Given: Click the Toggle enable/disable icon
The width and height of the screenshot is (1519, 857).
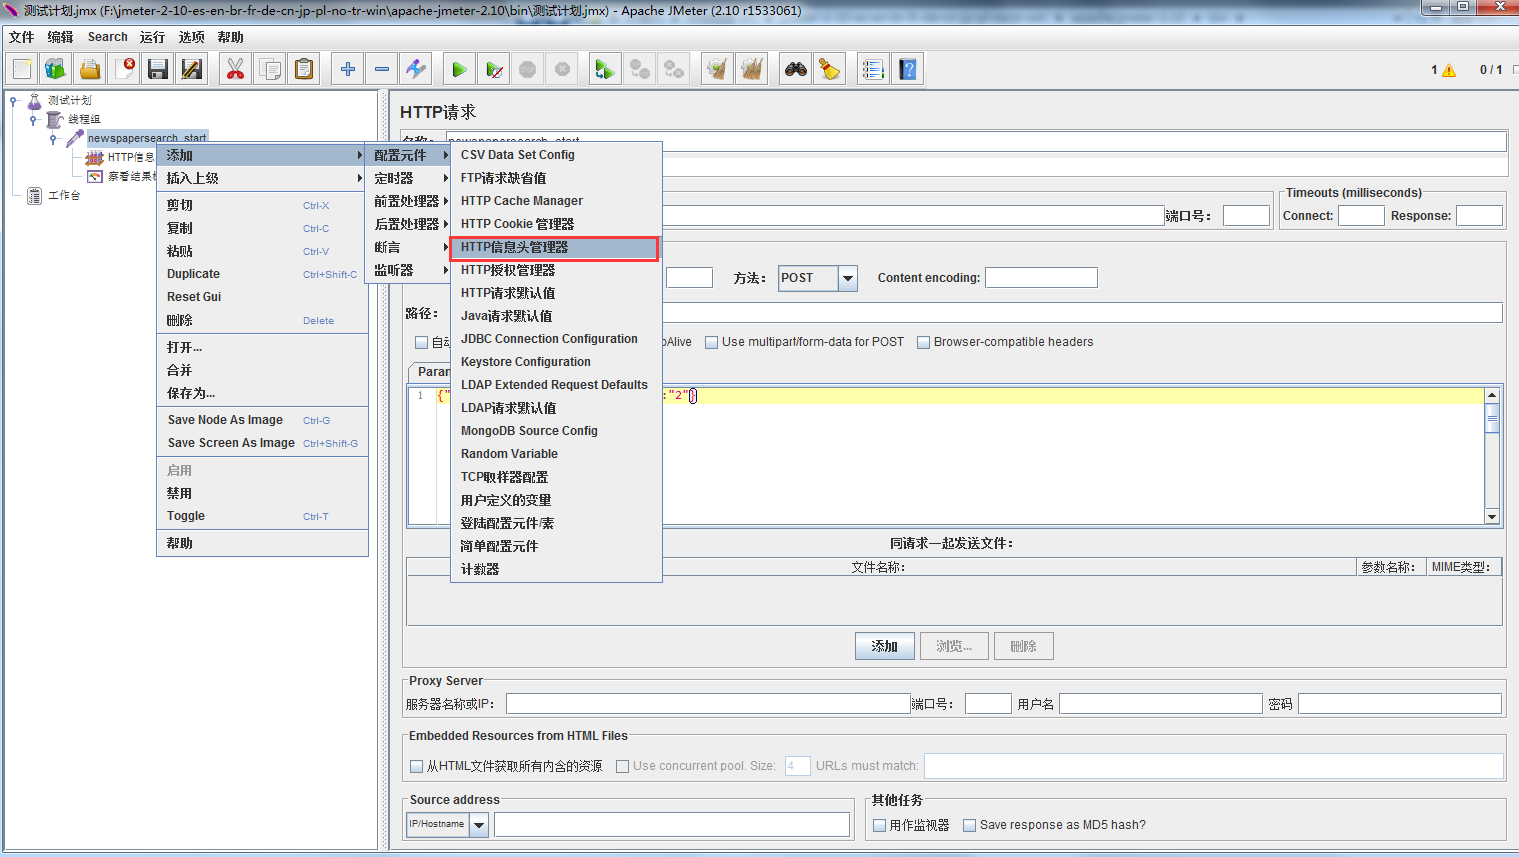Looking at the screenshot, I should [x=415, y=69].
